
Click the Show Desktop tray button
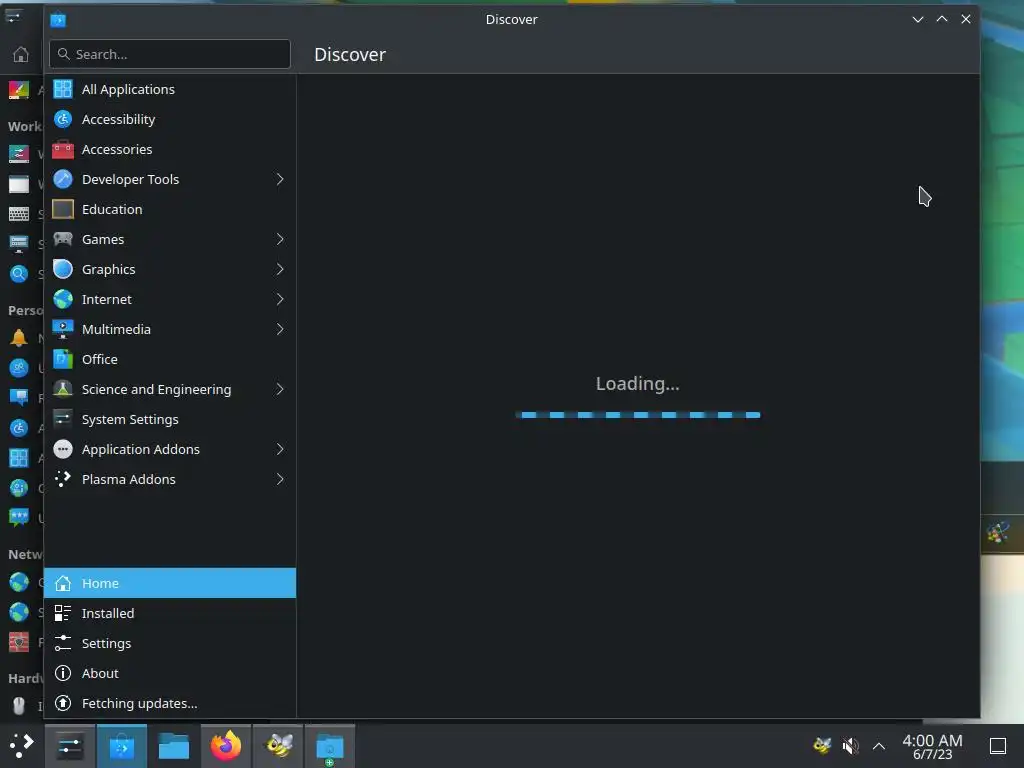tap(998, 746)
